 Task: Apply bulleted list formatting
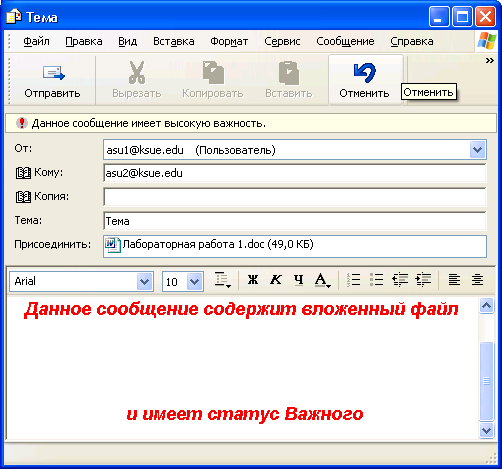(376, 279)
